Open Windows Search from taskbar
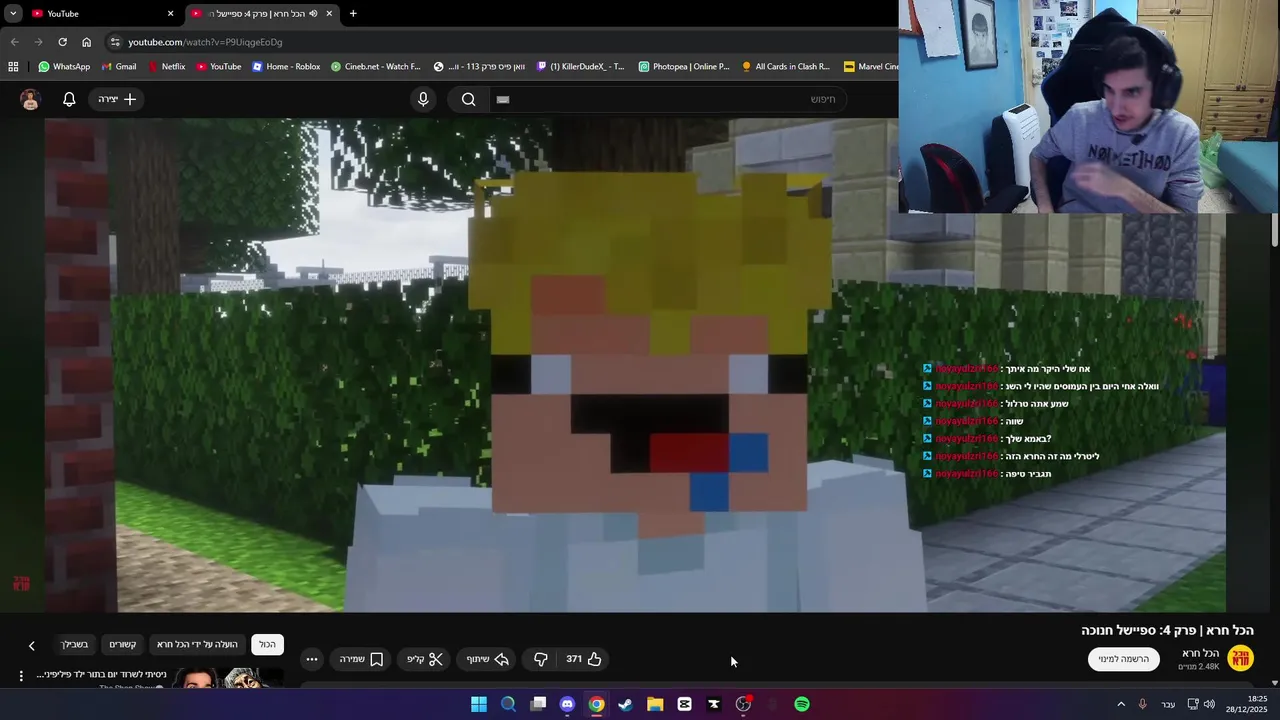1280x720 pixels. coord(508,704)
